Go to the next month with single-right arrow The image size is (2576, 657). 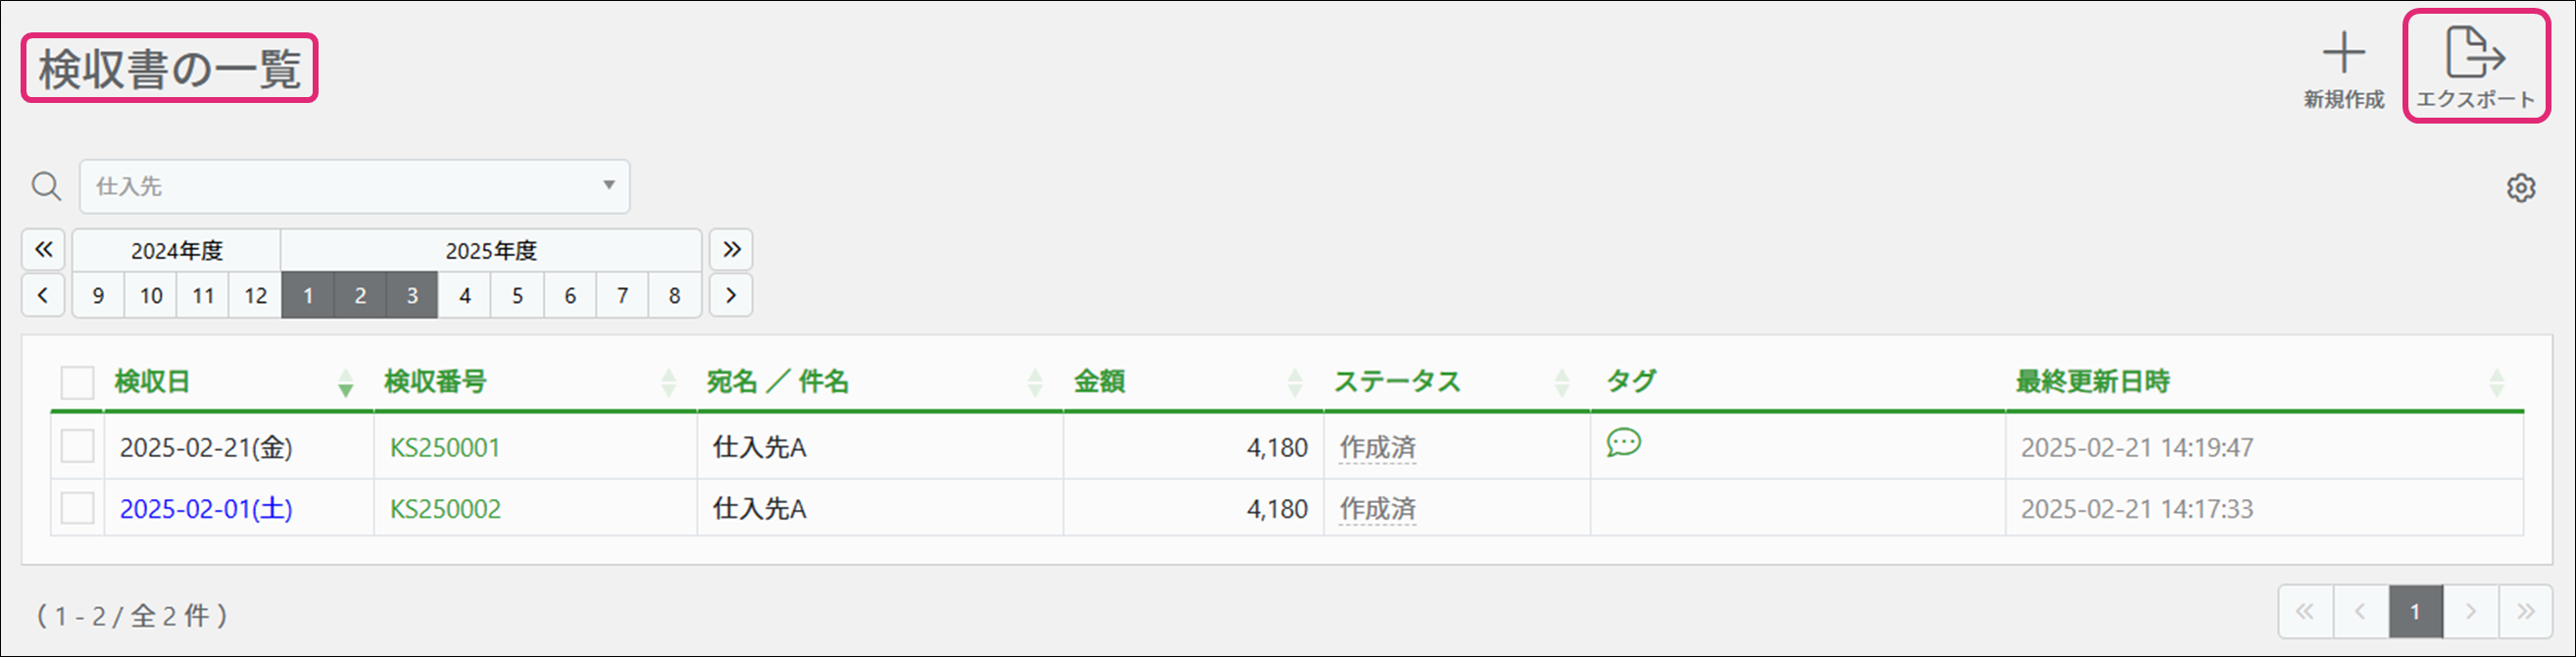tap(731, 295)
